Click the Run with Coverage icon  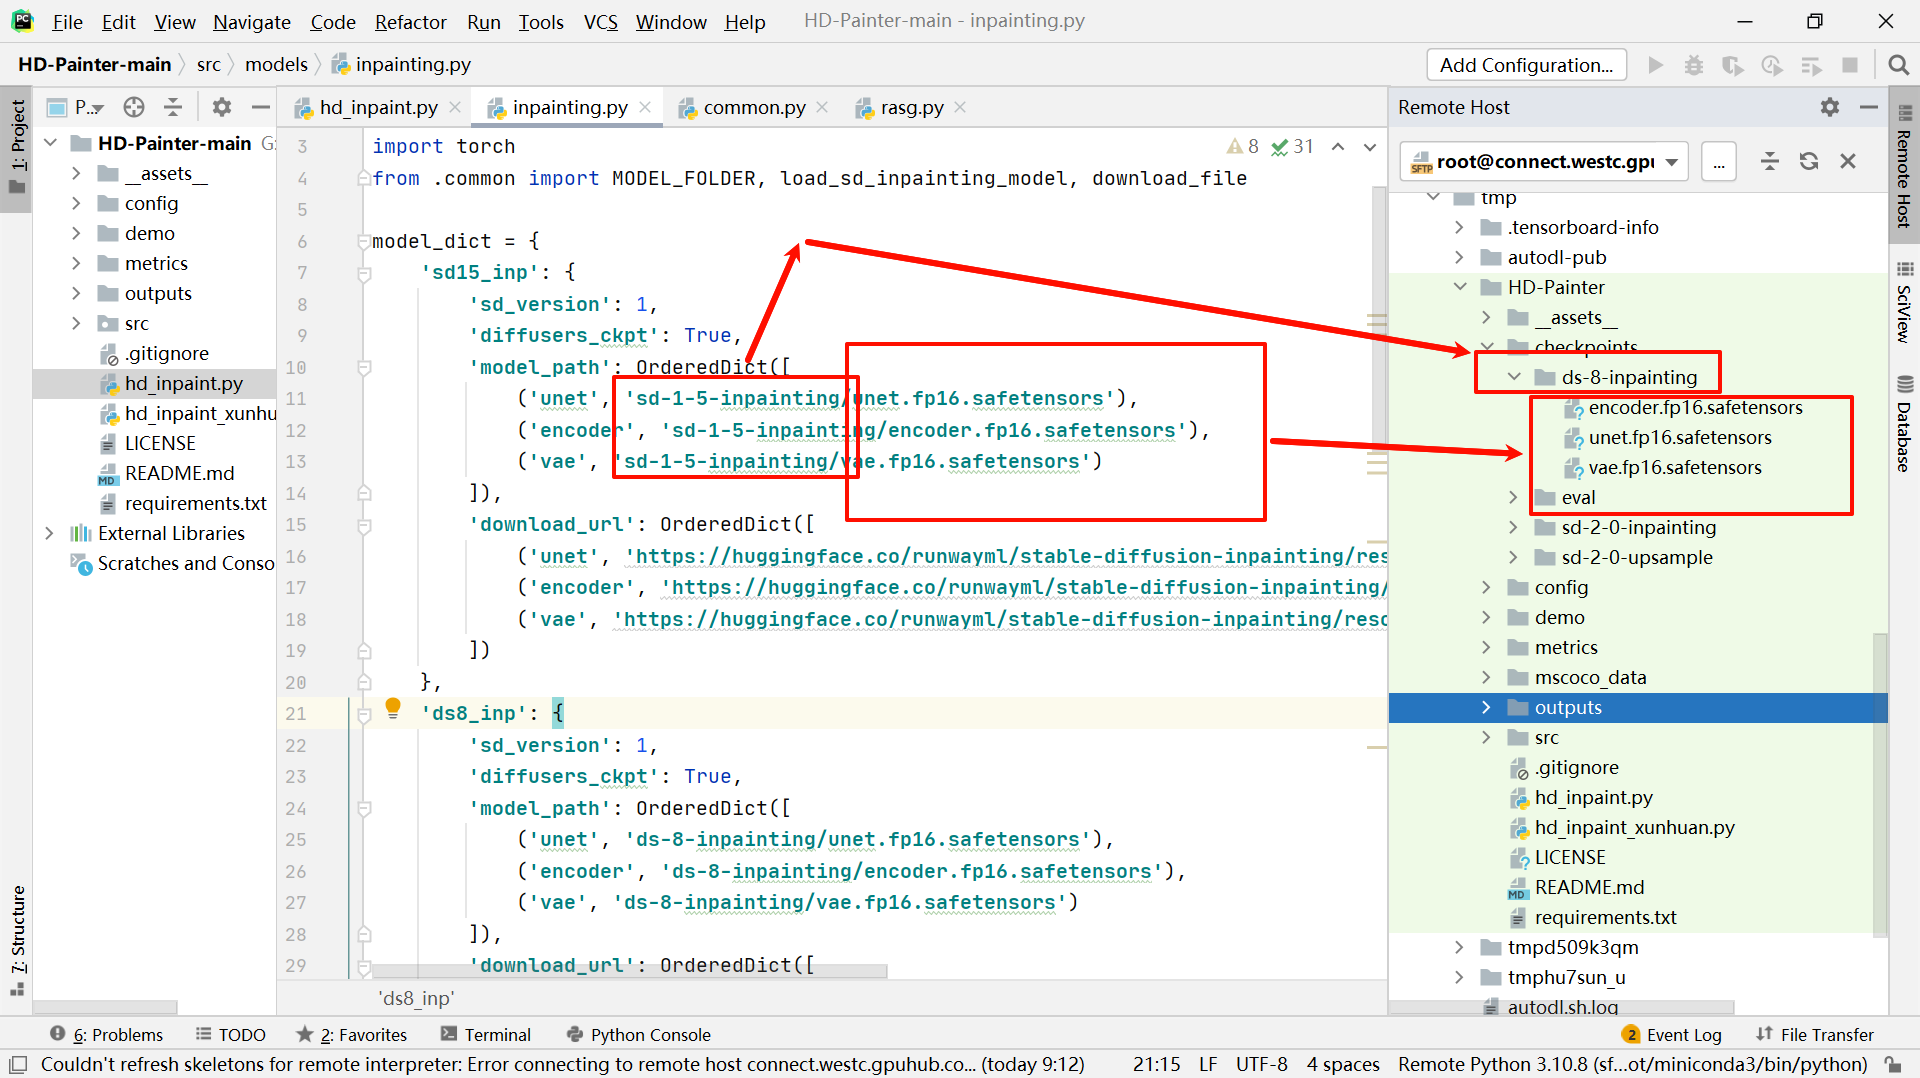pyautogui.click(x=1733, y=64)
